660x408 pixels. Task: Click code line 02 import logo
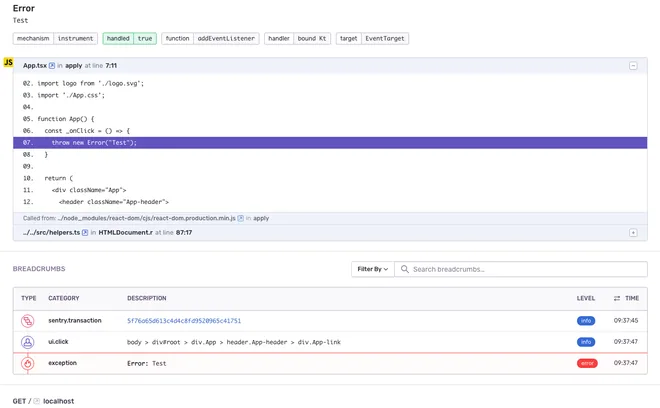point(90,83)
